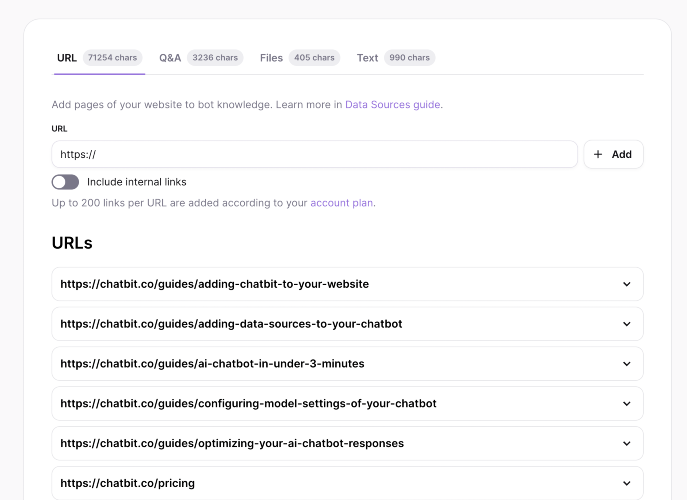Expand the configuring-model-settings-of-your-chatbot chevron
The height and width of the screenshot is (500, 687).
(627, 404)
